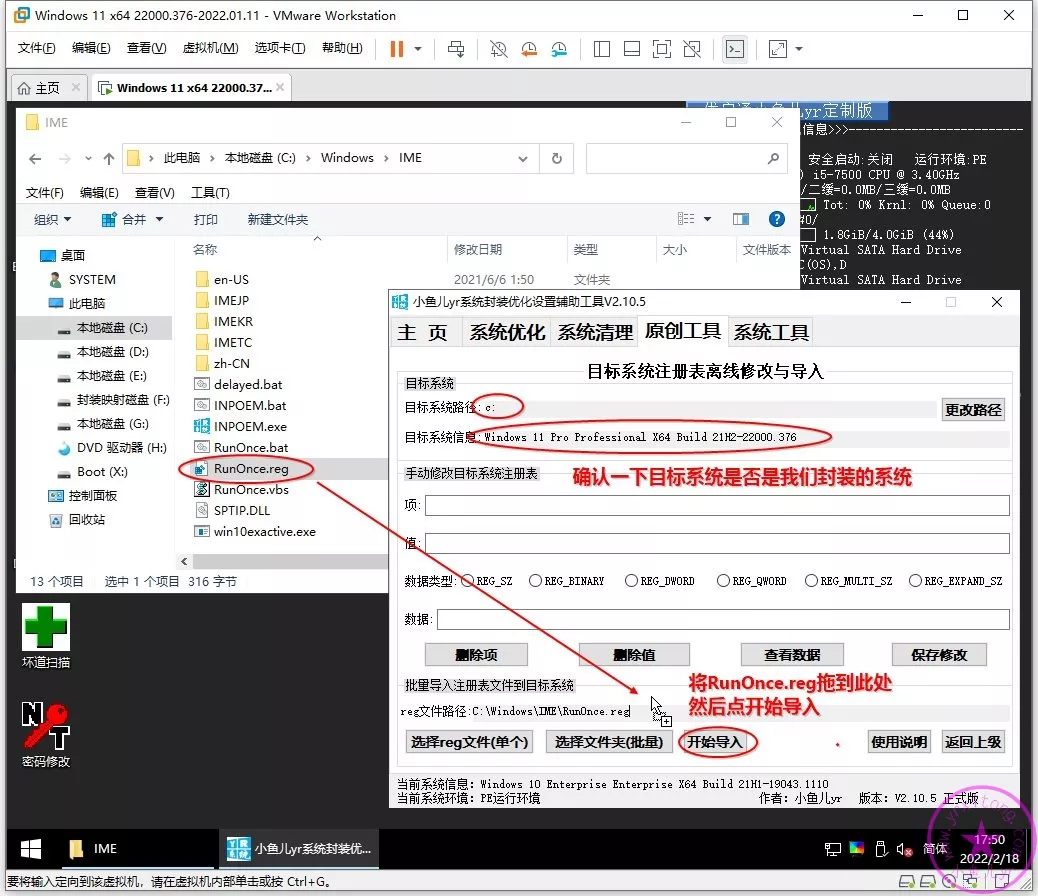
Task: Click the 项 registry key input field
Action: pos(717,505)
